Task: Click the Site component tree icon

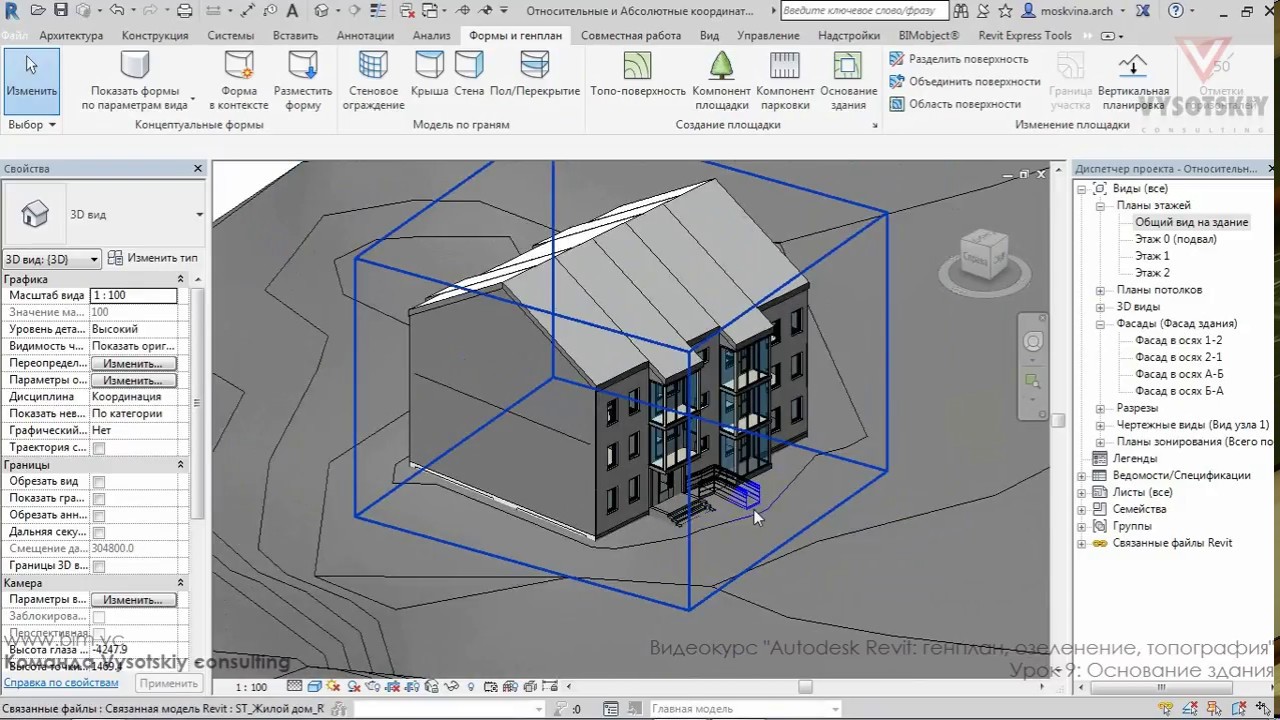Action: [721, 67]
